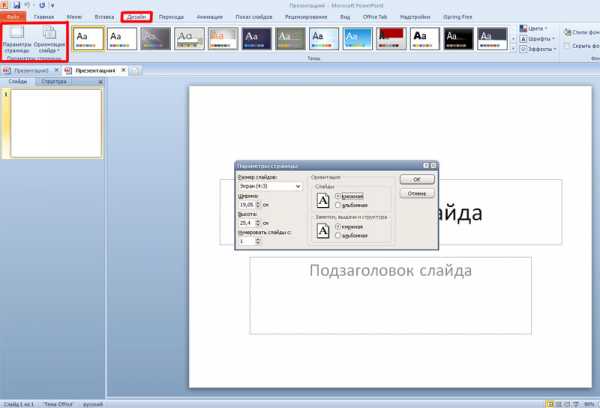Click the Отмена button in dialog

click(x=416, y=193)
